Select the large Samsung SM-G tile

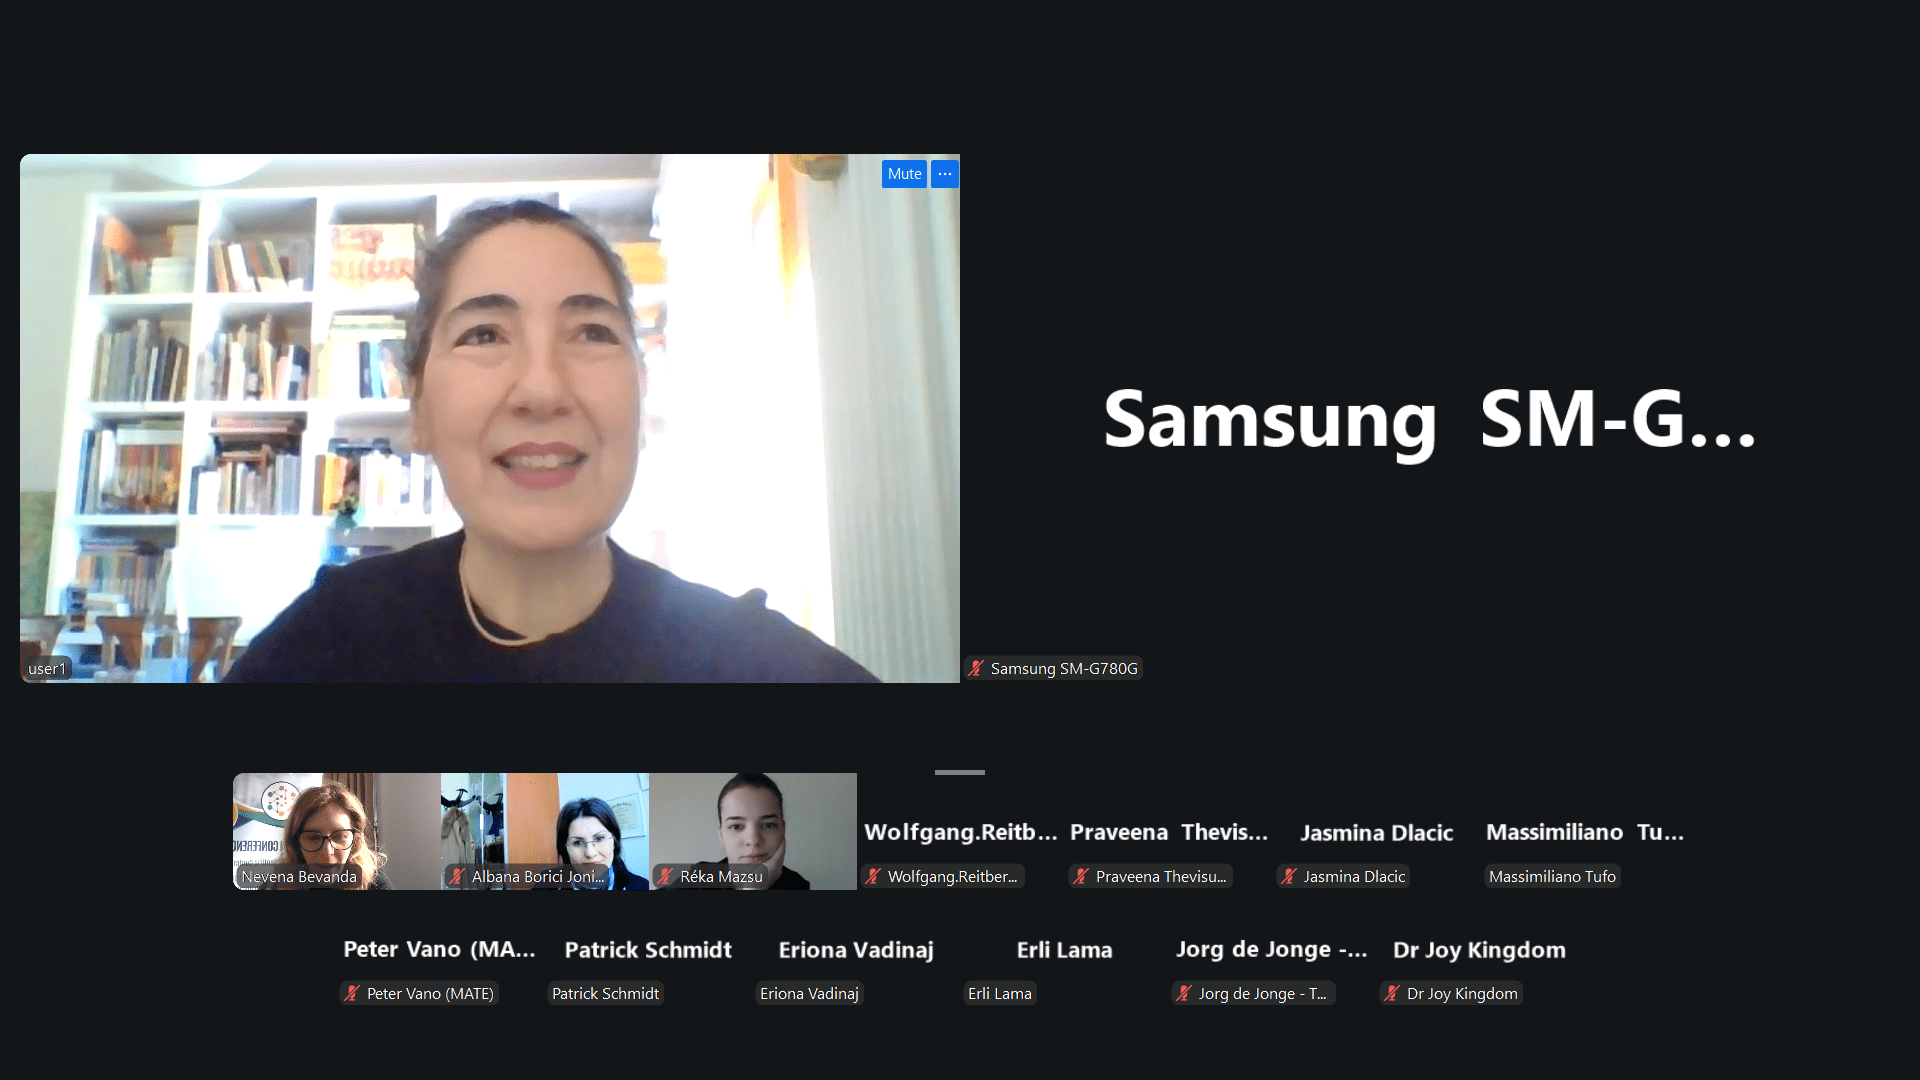(1430, 420)
